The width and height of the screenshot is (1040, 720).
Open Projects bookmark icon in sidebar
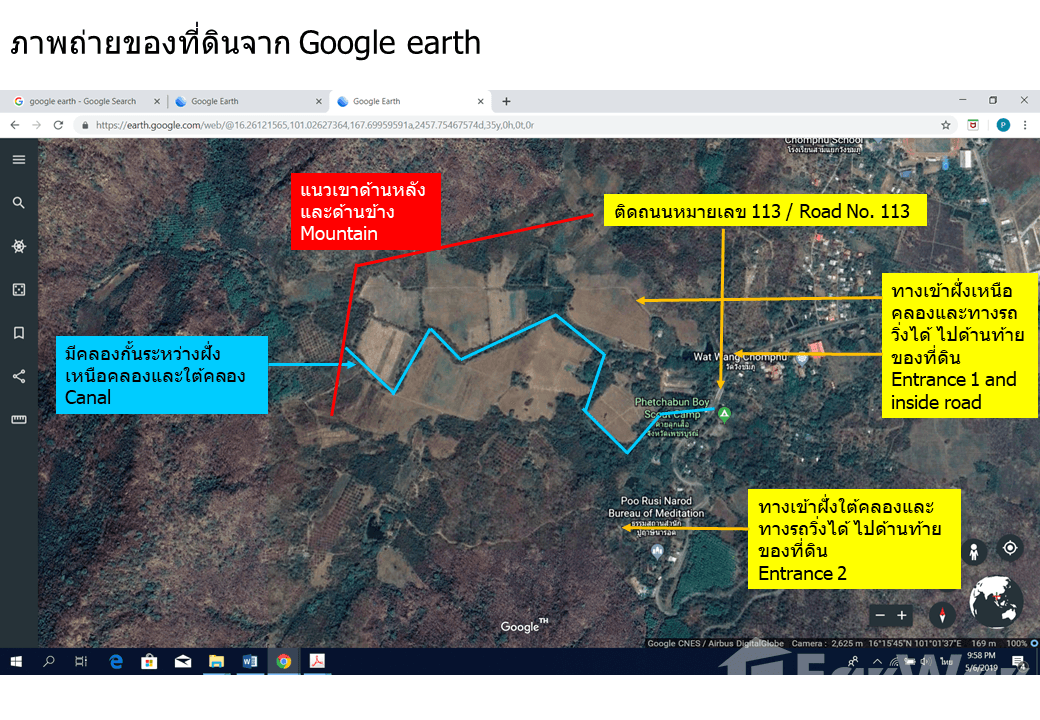click(x=19, y=333)
